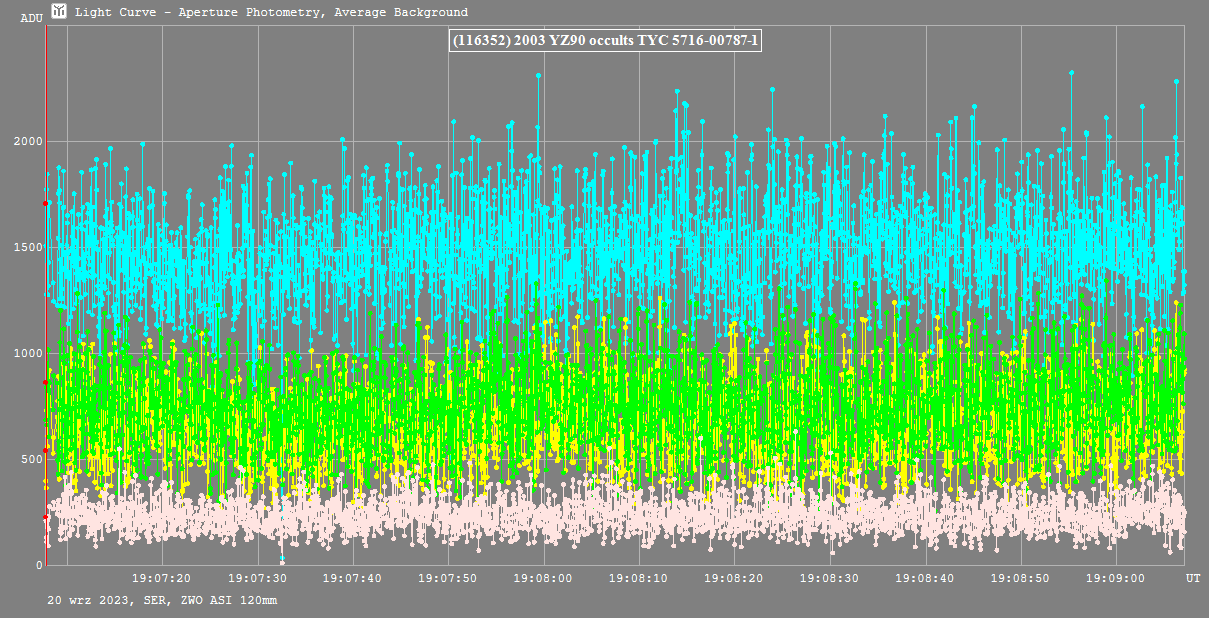Click the red frame marker line
Image resolution: width=1209 pixels, height=618 pixels.
point(46,295)
